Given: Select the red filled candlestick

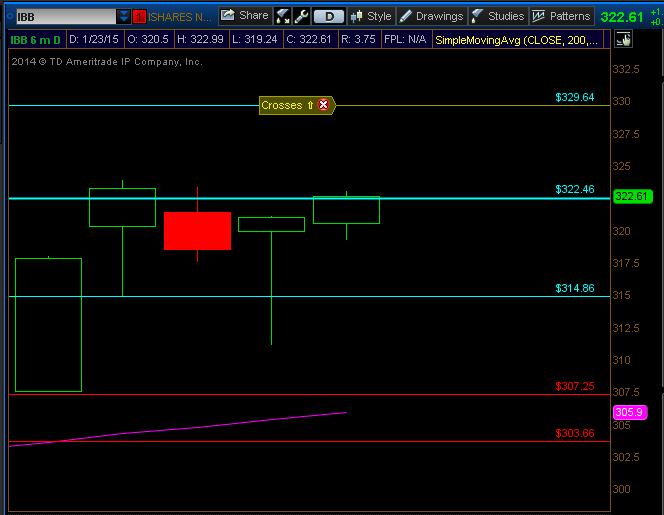Looking at the screenshot, I should tap(197, 231).
